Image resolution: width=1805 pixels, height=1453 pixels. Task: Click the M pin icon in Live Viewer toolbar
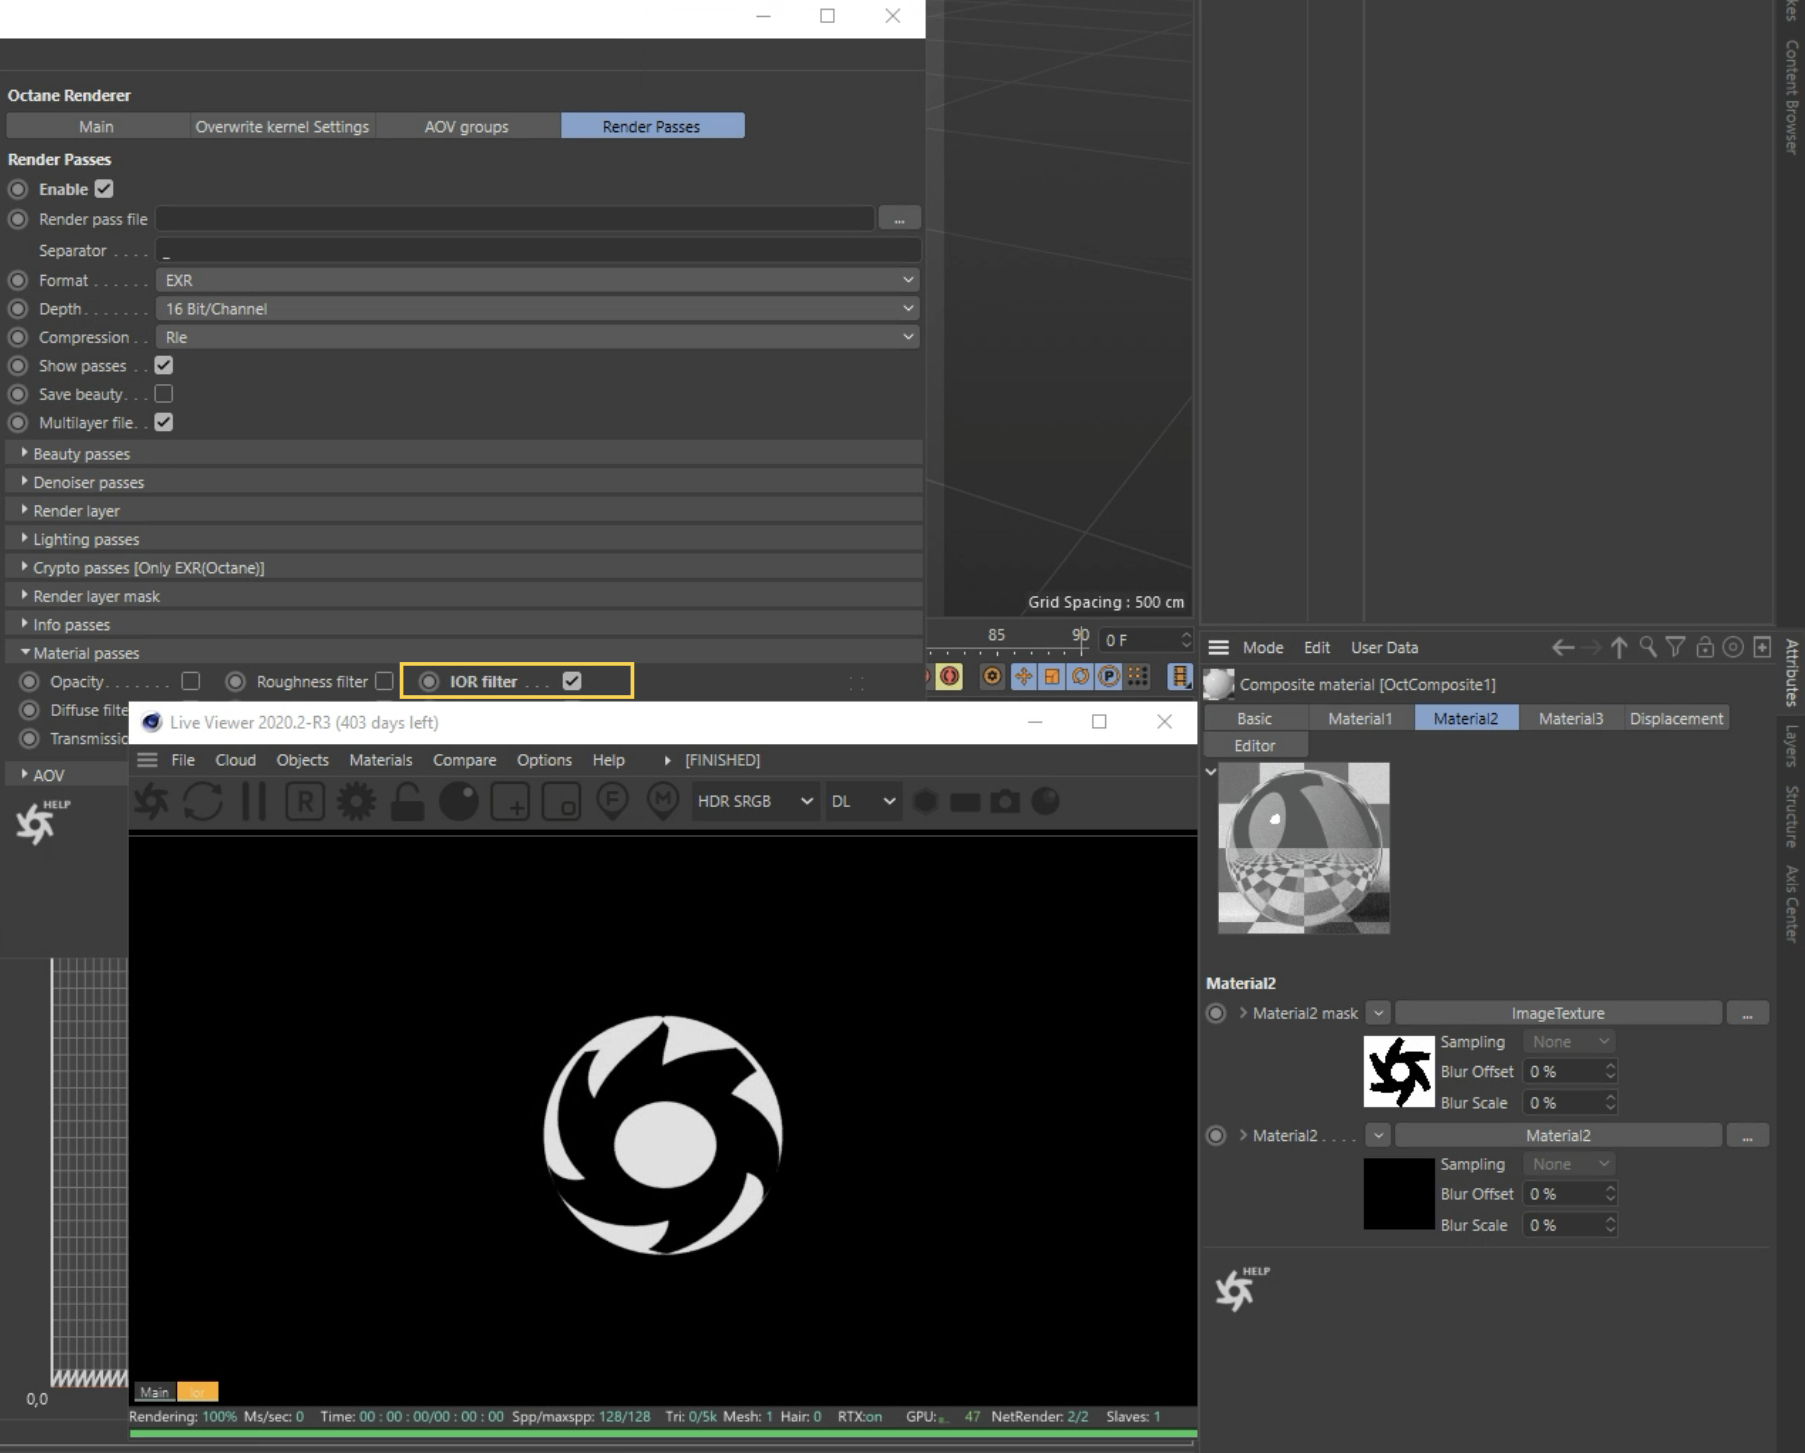(663, 801)
